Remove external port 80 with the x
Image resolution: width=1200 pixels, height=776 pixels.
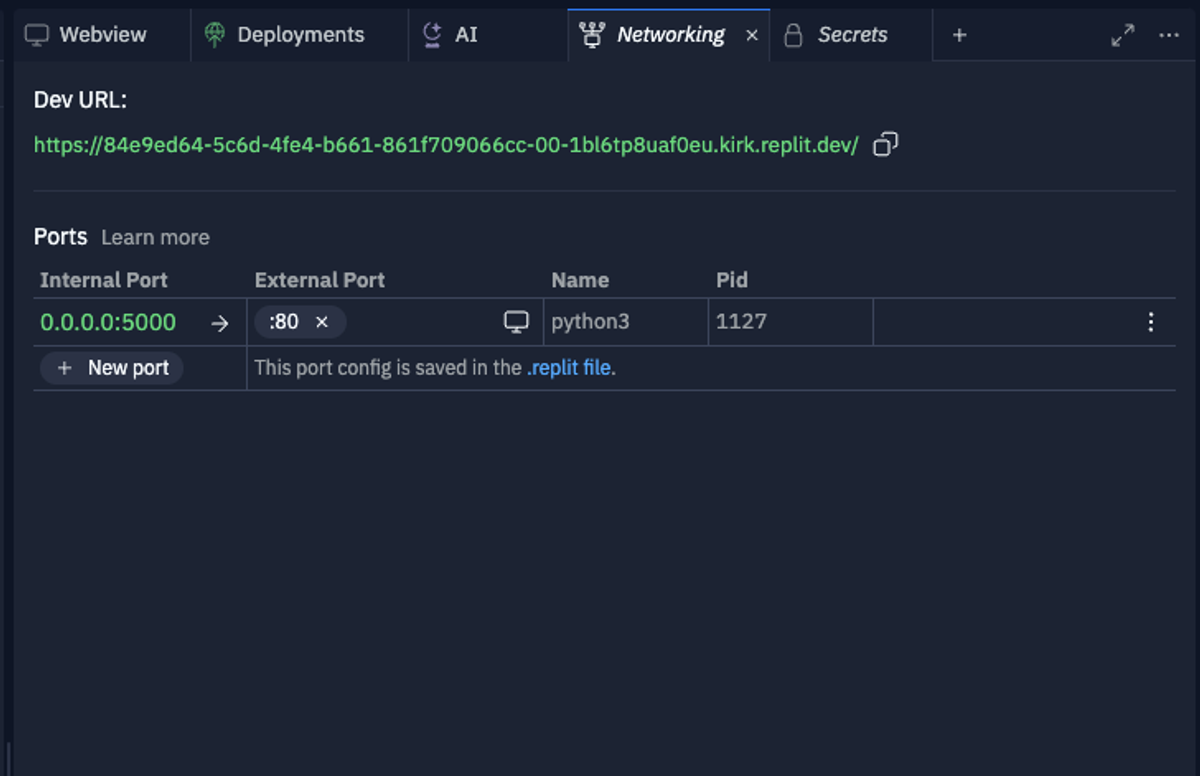(x=322, y=322)
